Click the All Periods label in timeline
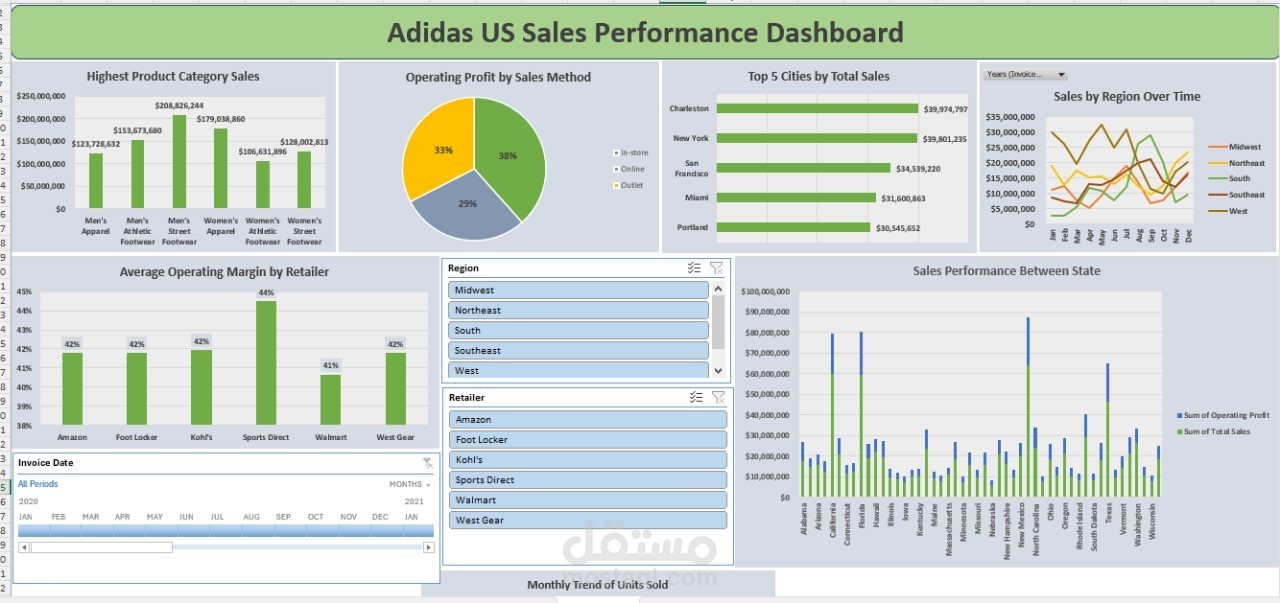The width and height of the screenshot is (1280, 603). pyautogui.click(x=38, y=484)
